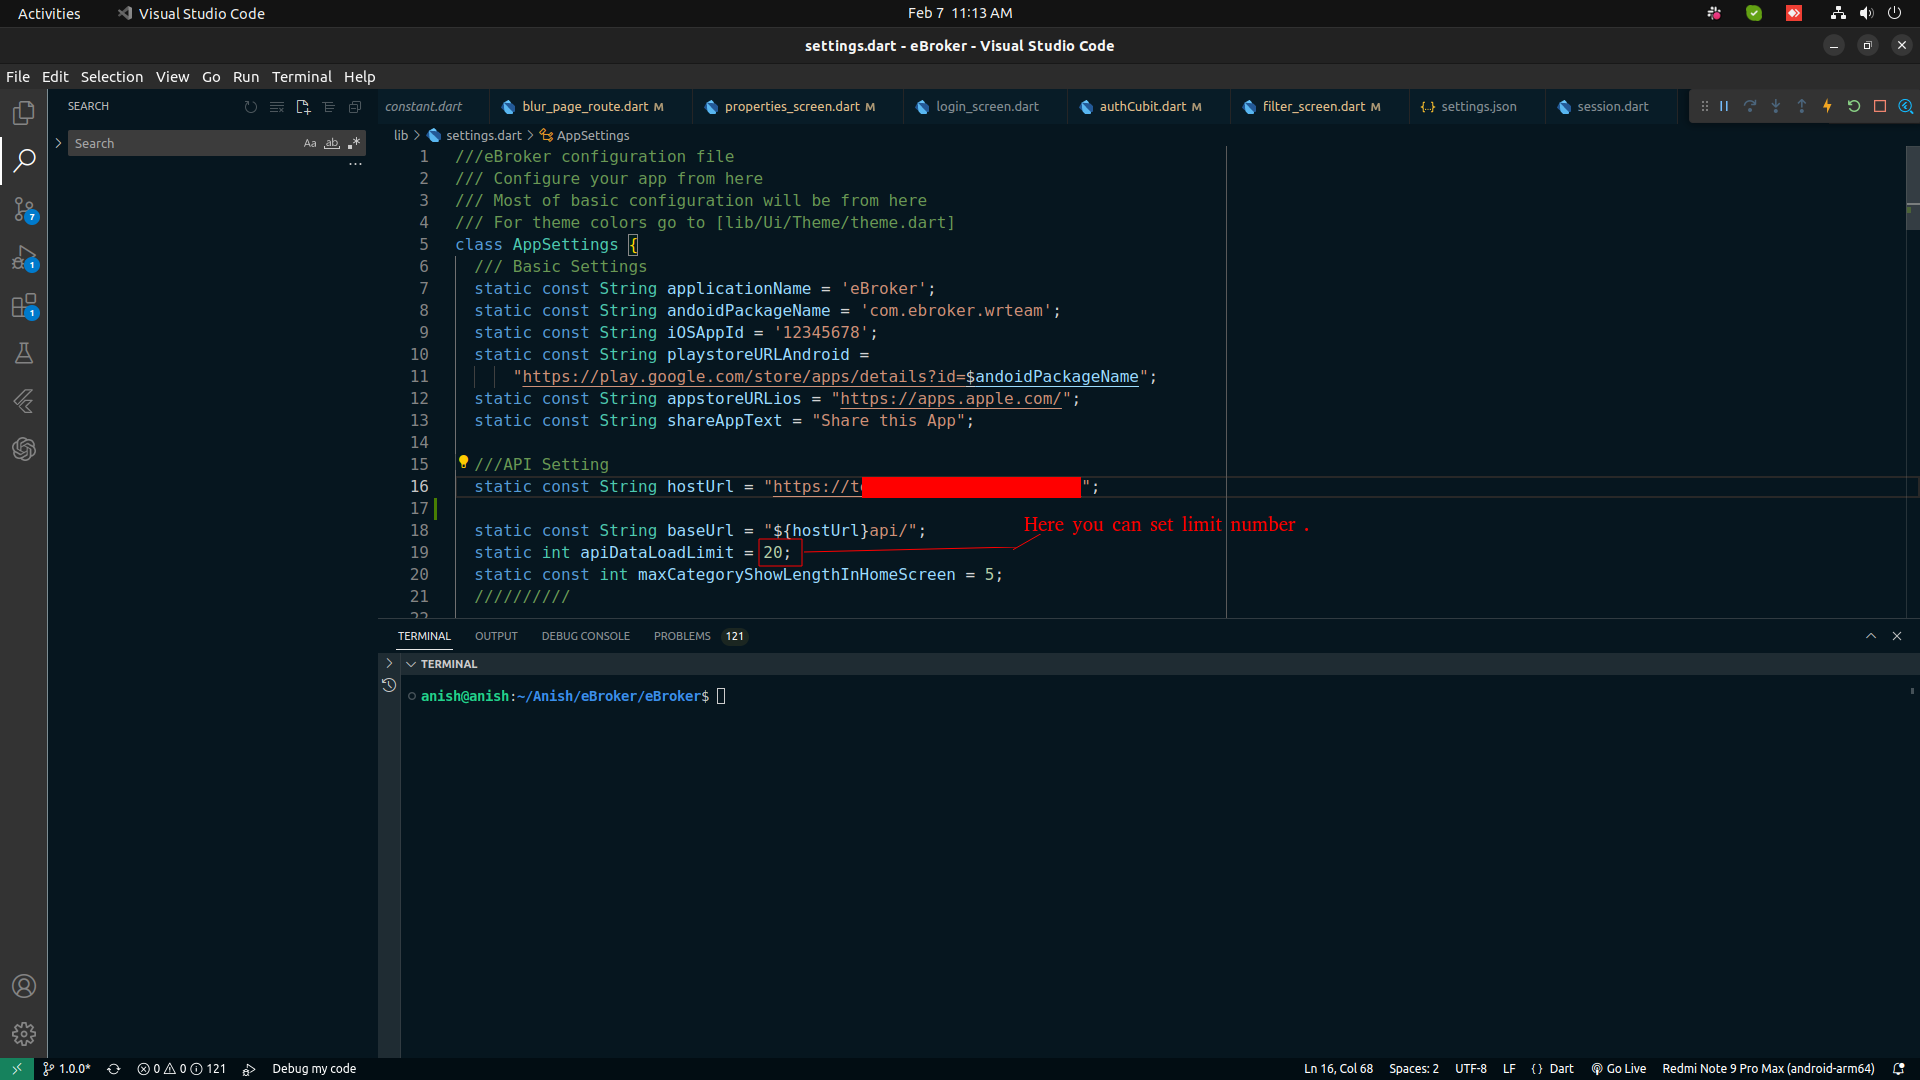Clear search results
This screenshot has height=1080, width=1920.
(x=277, y=107)
